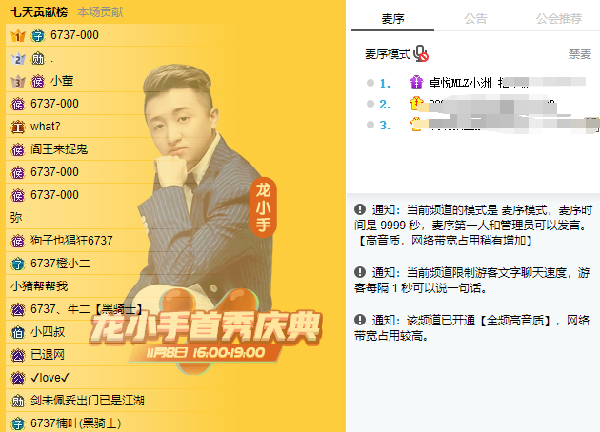This screenshot has width=600, height=432.
Task: Click the muted microphone icon beside 麦序模式
Action: (x=421, y=54)
